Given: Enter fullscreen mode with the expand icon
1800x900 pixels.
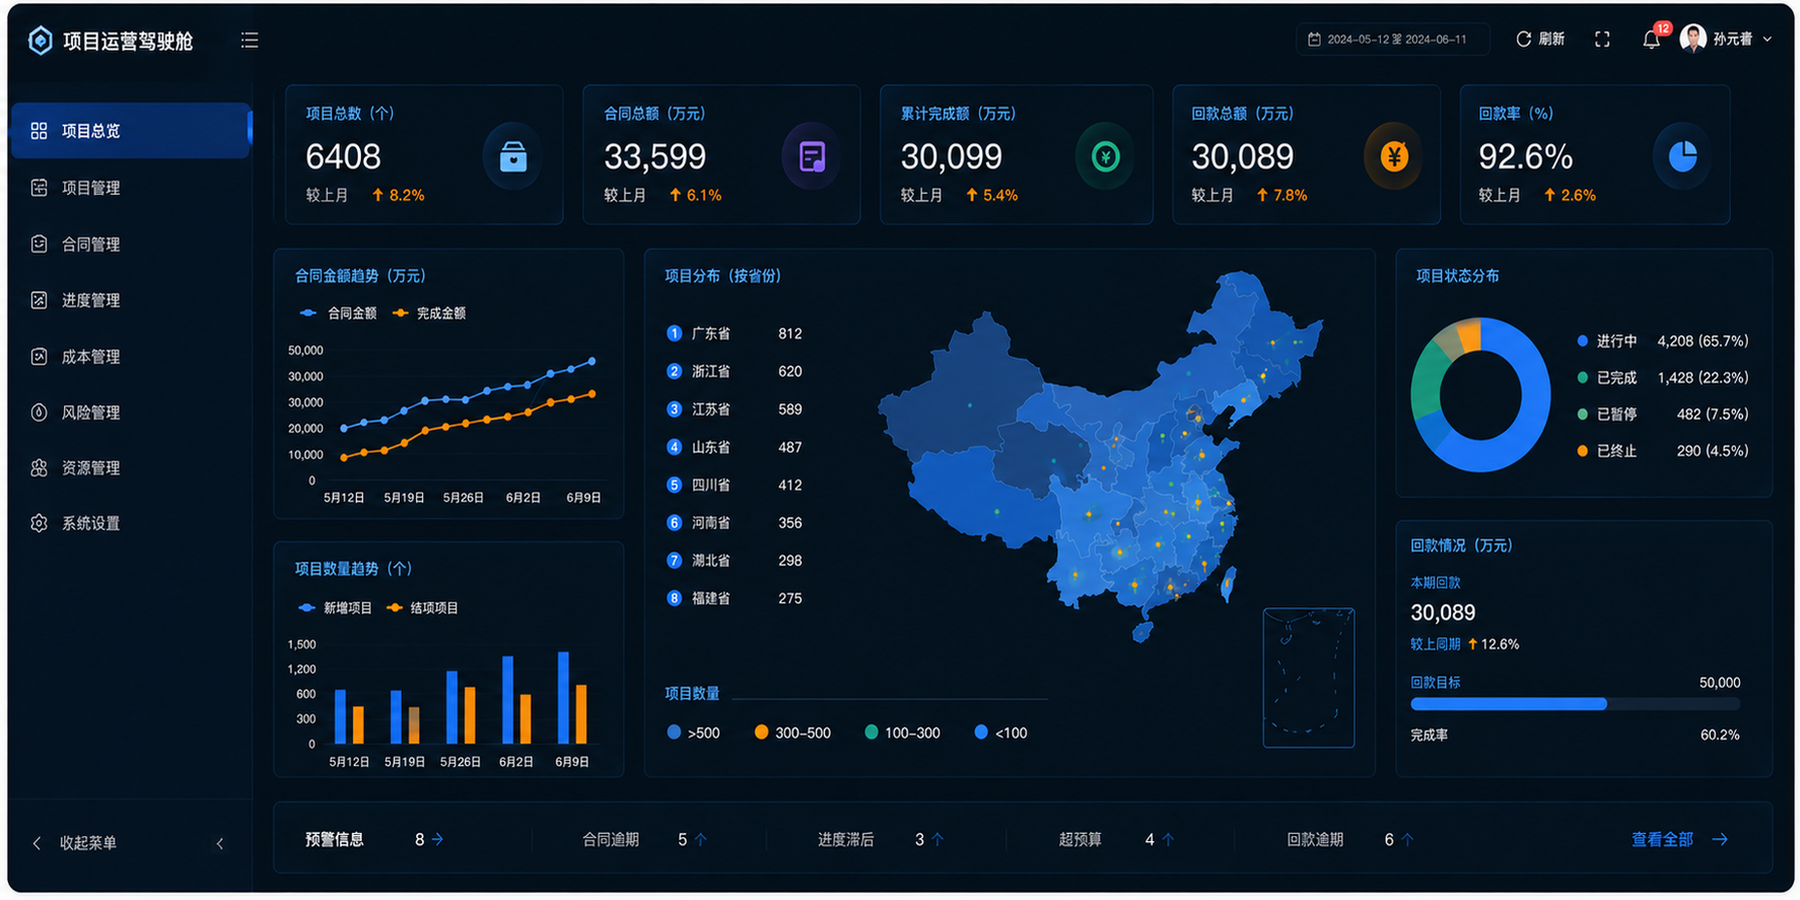Looking at the screenshot, I should point(1602,39).
